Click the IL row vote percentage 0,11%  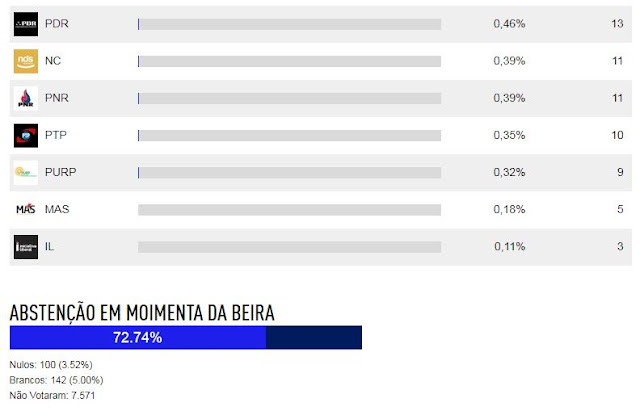tap(509, 246)
